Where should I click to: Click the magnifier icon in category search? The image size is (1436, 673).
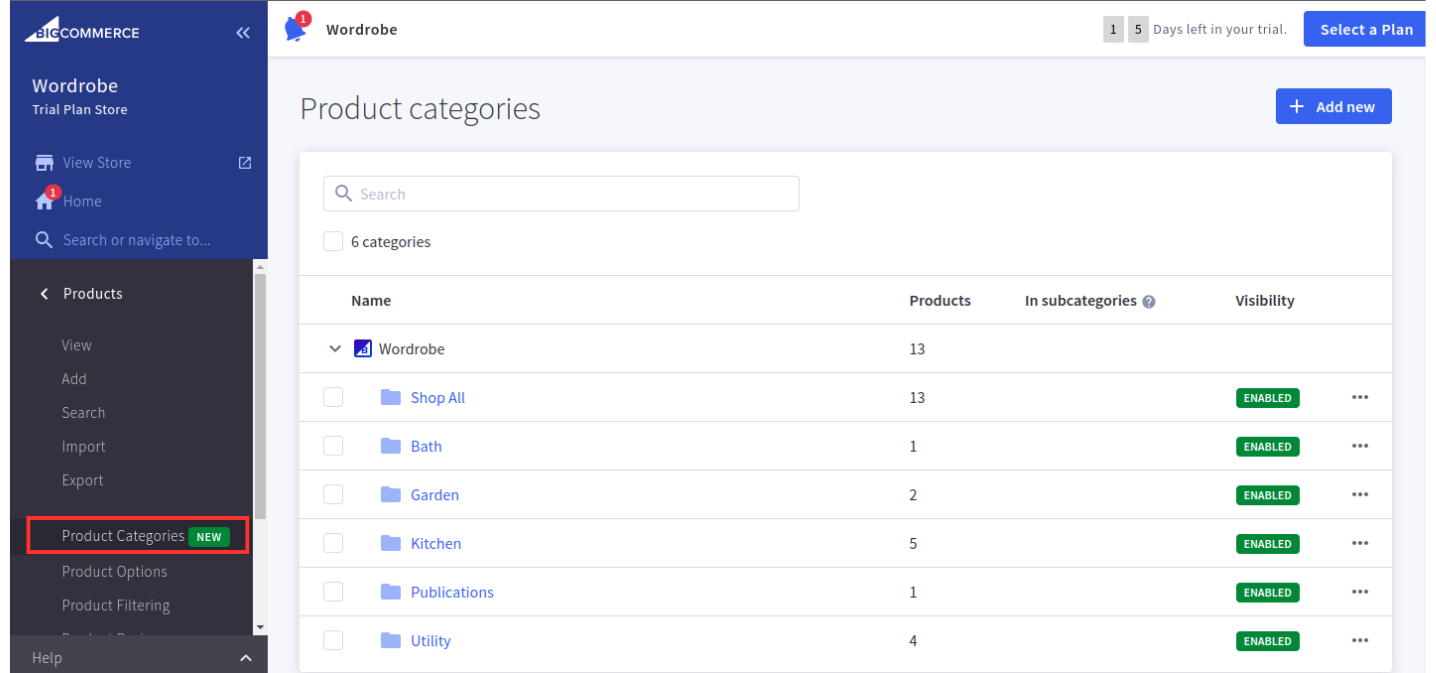343,194
